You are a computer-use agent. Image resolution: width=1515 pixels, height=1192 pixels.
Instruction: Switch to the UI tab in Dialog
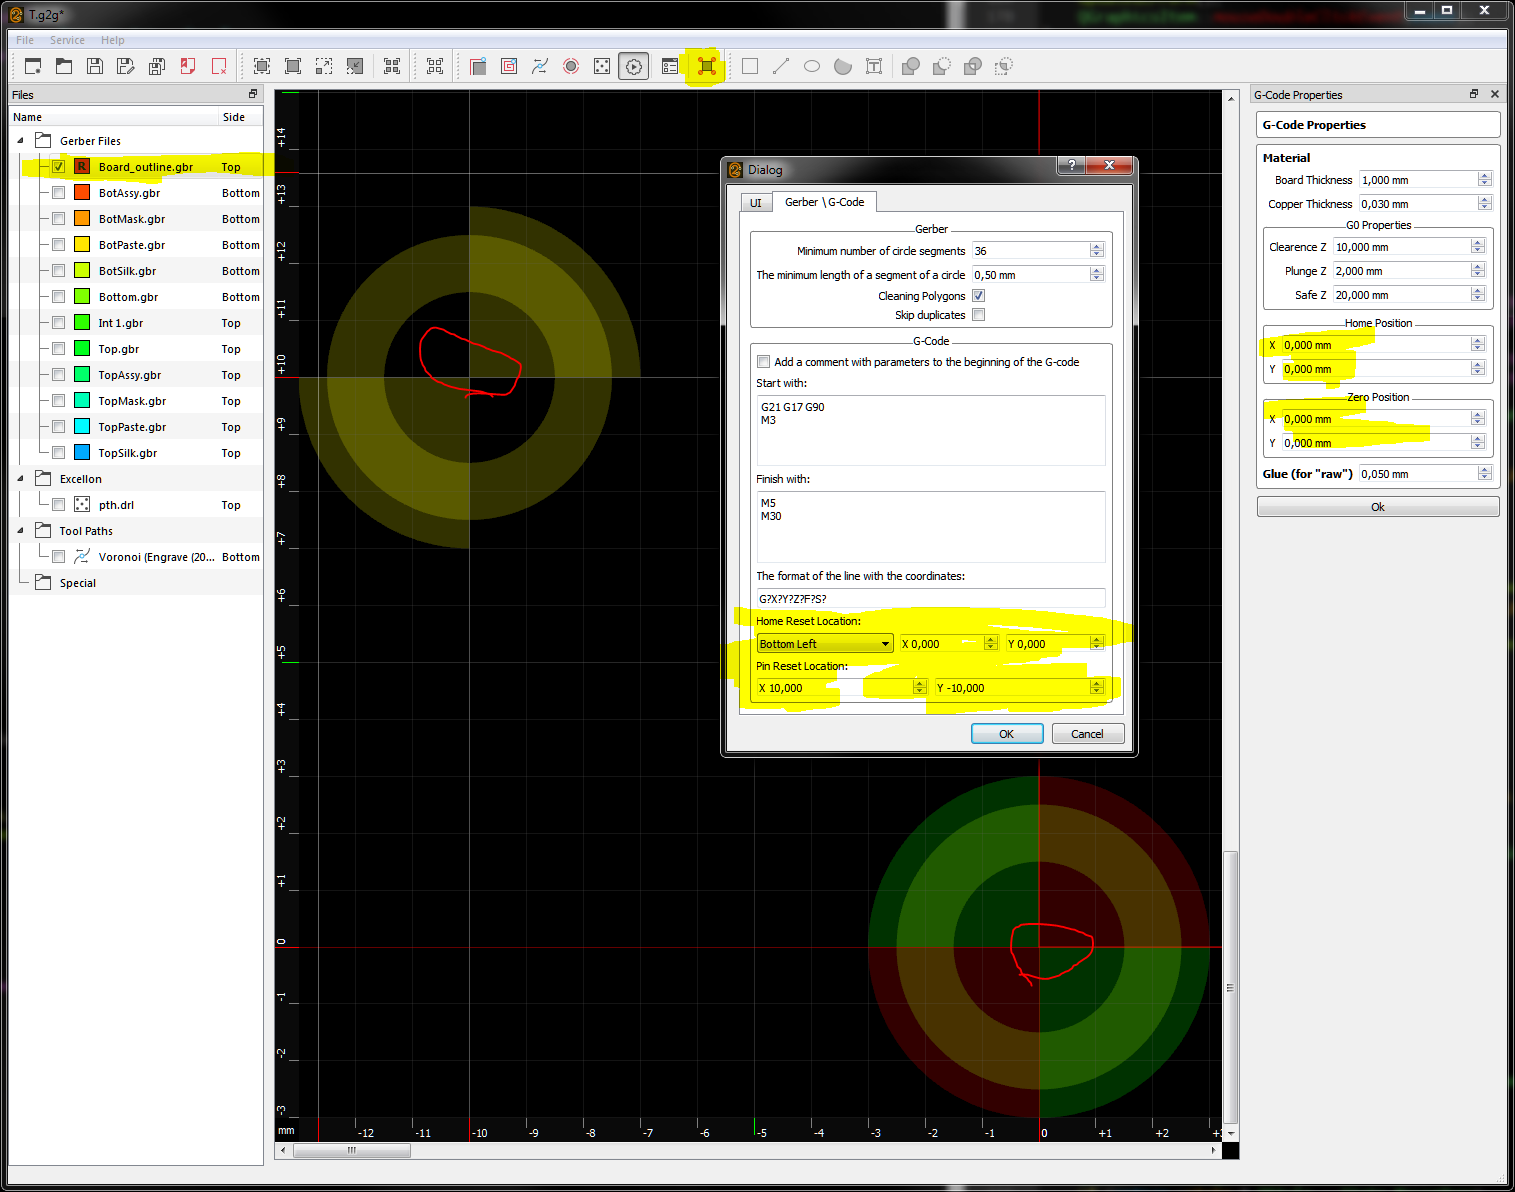(x=756, y=203)
